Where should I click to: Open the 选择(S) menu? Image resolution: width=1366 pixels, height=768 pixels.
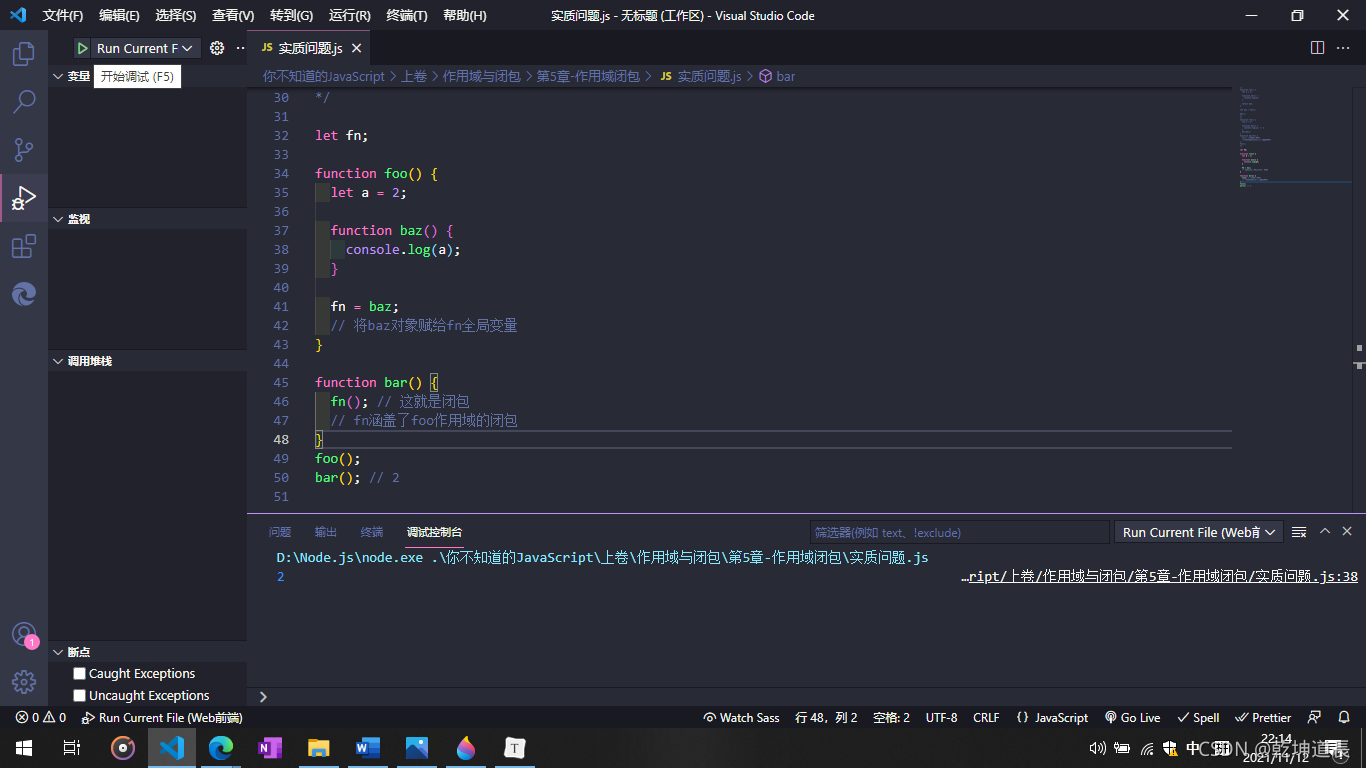[x=176, y=16]
